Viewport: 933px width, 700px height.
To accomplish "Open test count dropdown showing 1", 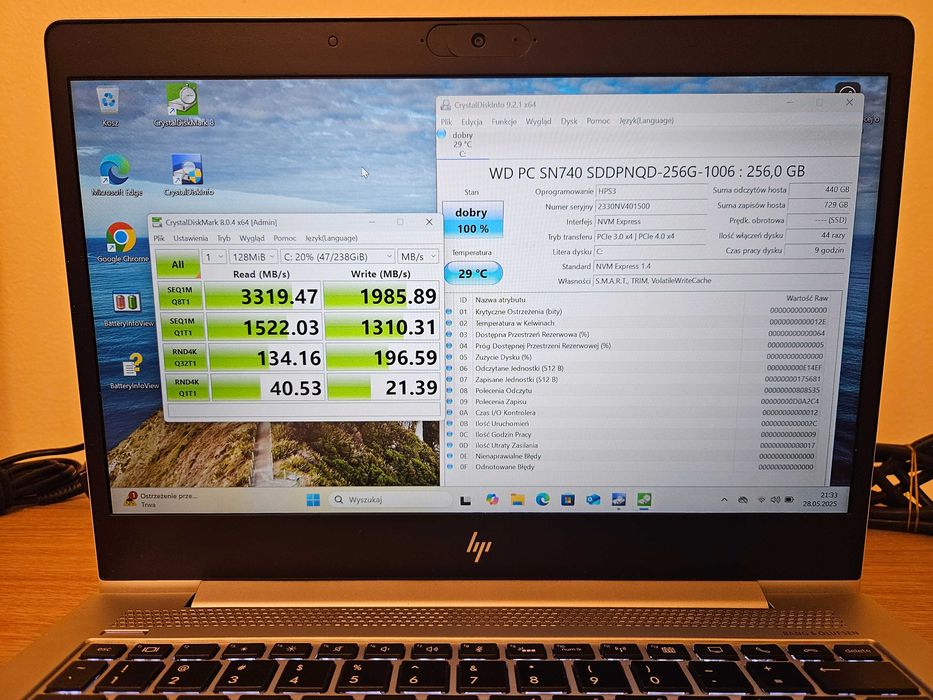I will point(214,257).
